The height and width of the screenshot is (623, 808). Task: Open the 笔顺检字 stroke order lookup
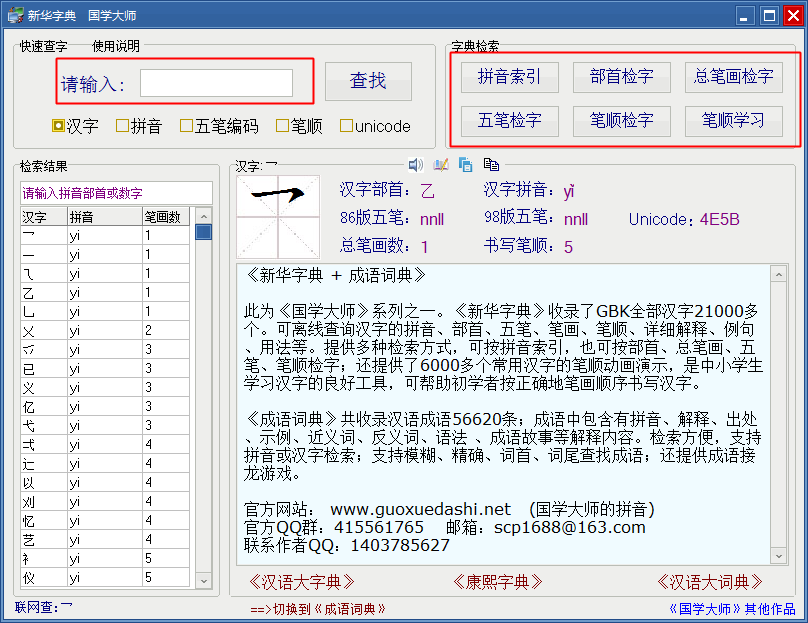621,121
